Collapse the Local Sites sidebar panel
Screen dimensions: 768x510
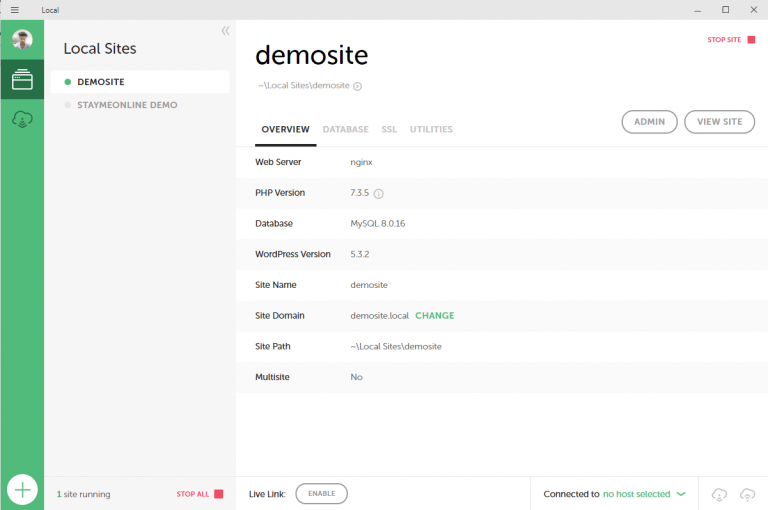[x=225, y=31]
